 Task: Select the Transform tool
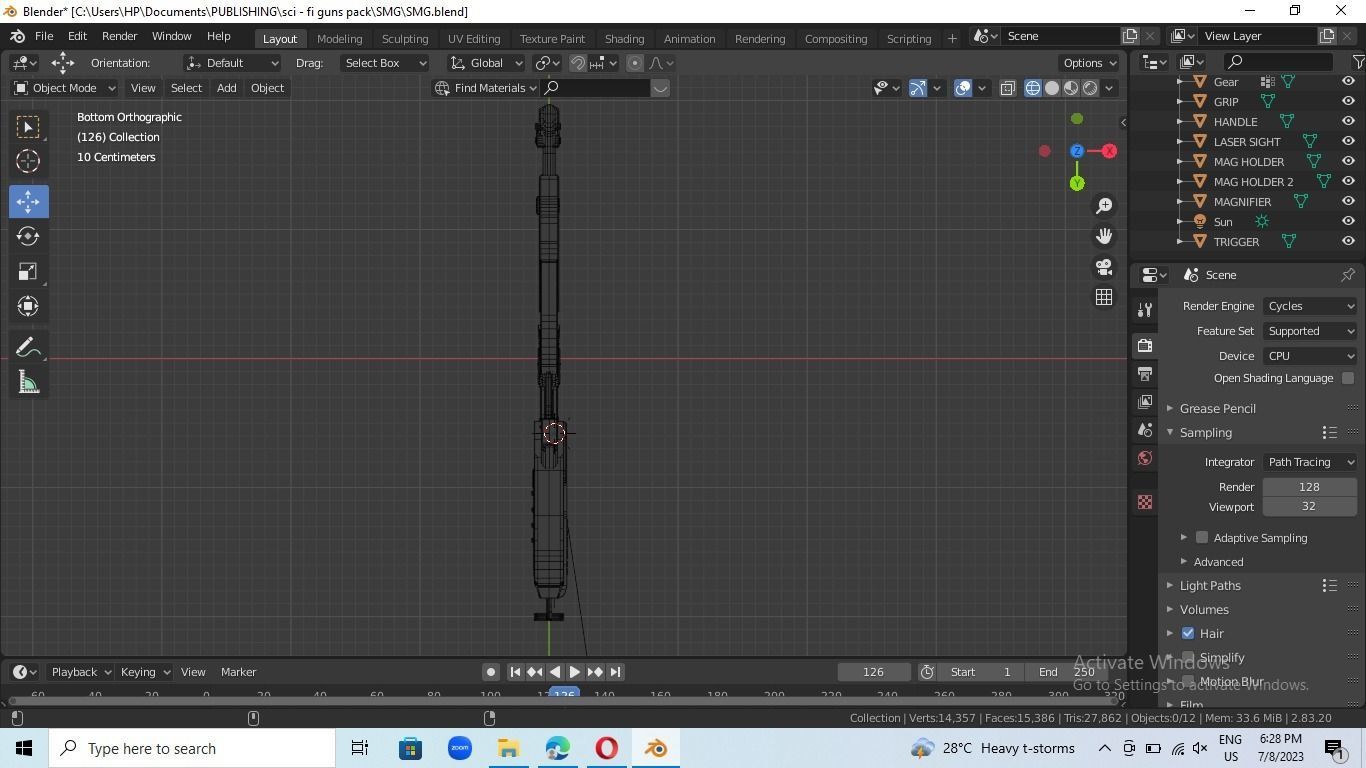click(28, 306)
